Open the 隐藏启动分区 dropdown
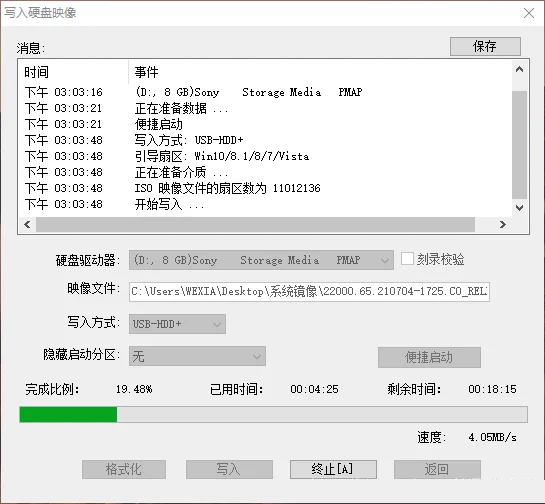 click(197, 356)
